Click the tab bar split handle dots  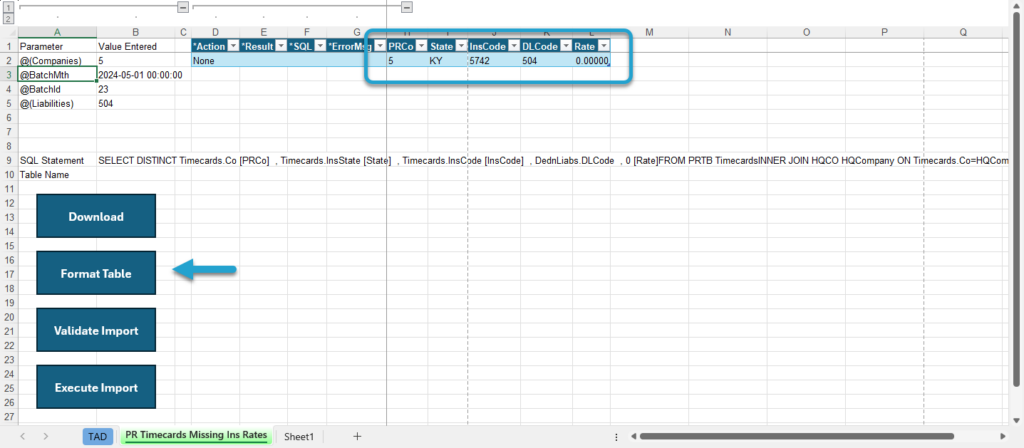[616, 436]
